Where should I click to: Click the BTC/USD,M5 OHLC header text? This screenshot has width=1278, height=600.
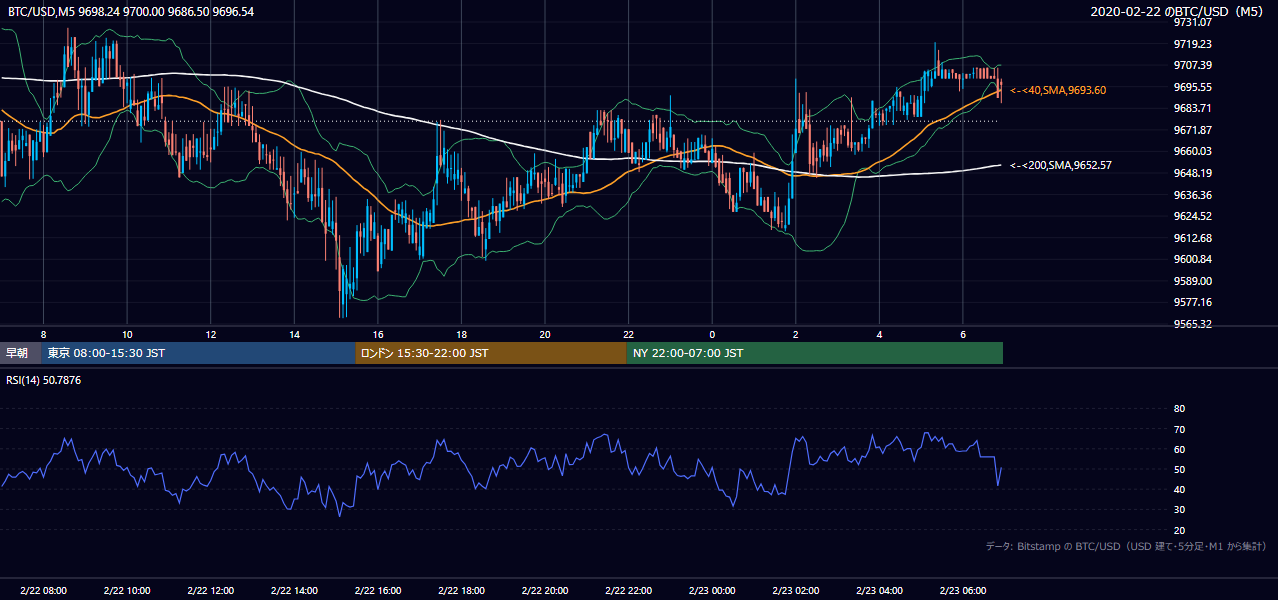[131, 12]
